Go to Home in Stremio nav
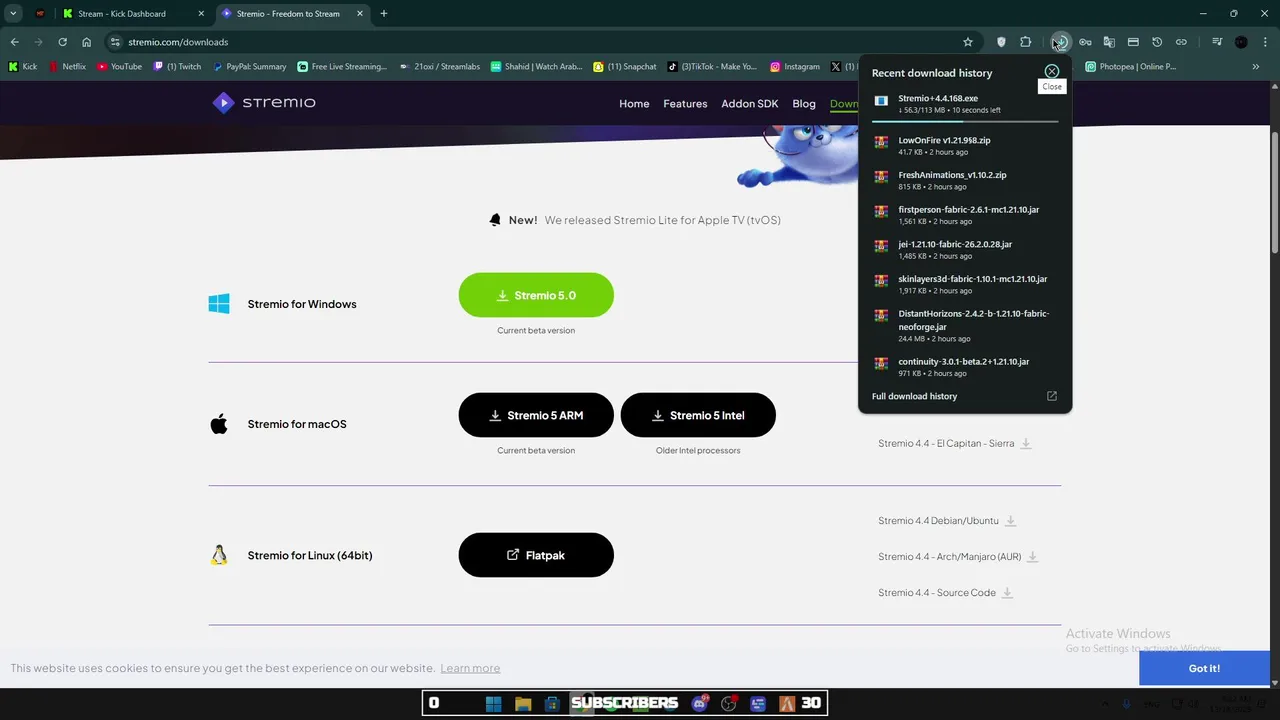This screenshot has height=720, width=1280. pos(634,104)
